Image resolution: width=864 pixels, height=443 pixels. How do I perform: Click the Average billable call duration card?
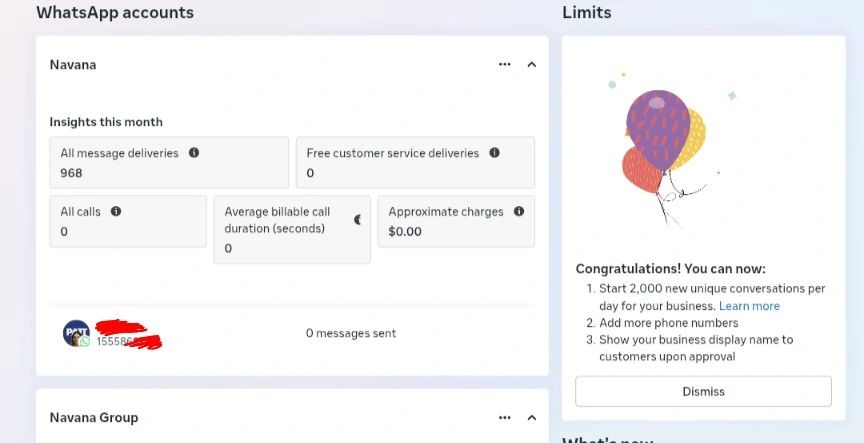tap(292, 229)
